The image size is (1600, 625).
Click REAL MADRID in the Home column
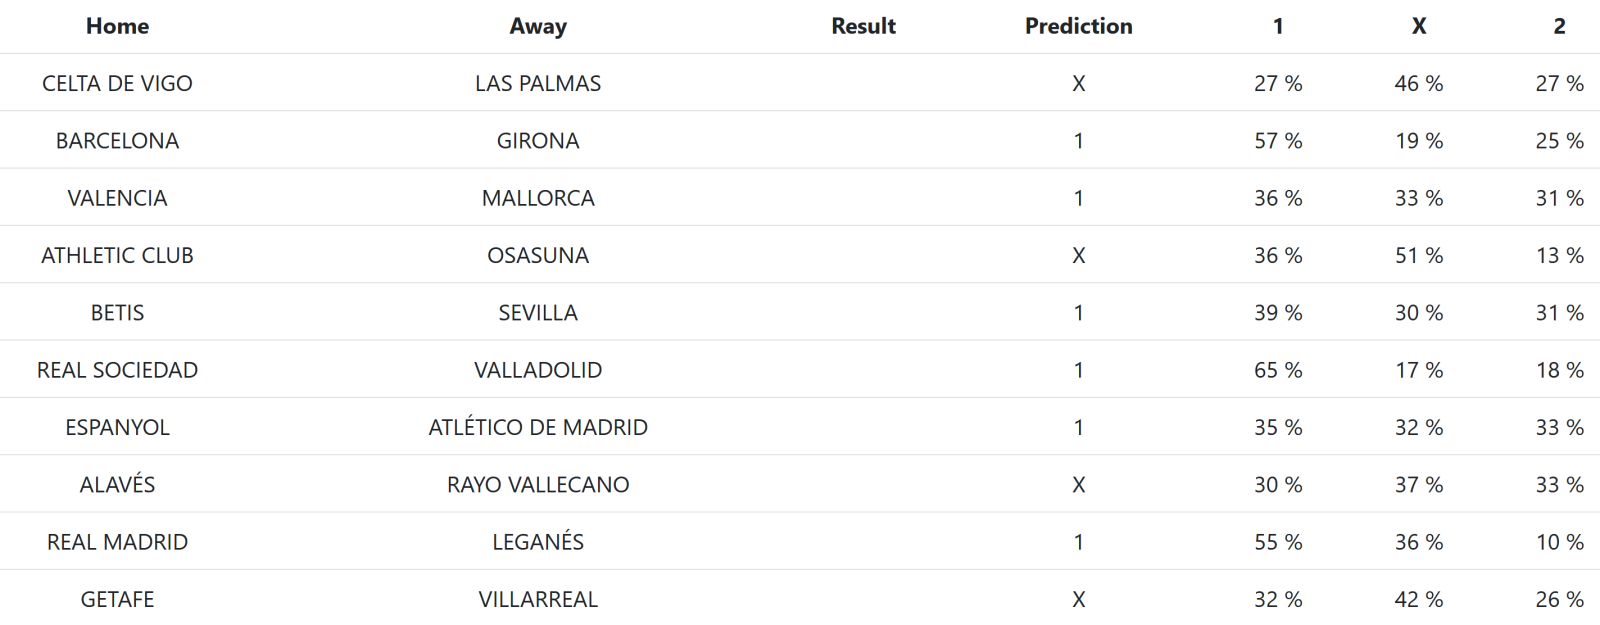[x=117, y=542]
